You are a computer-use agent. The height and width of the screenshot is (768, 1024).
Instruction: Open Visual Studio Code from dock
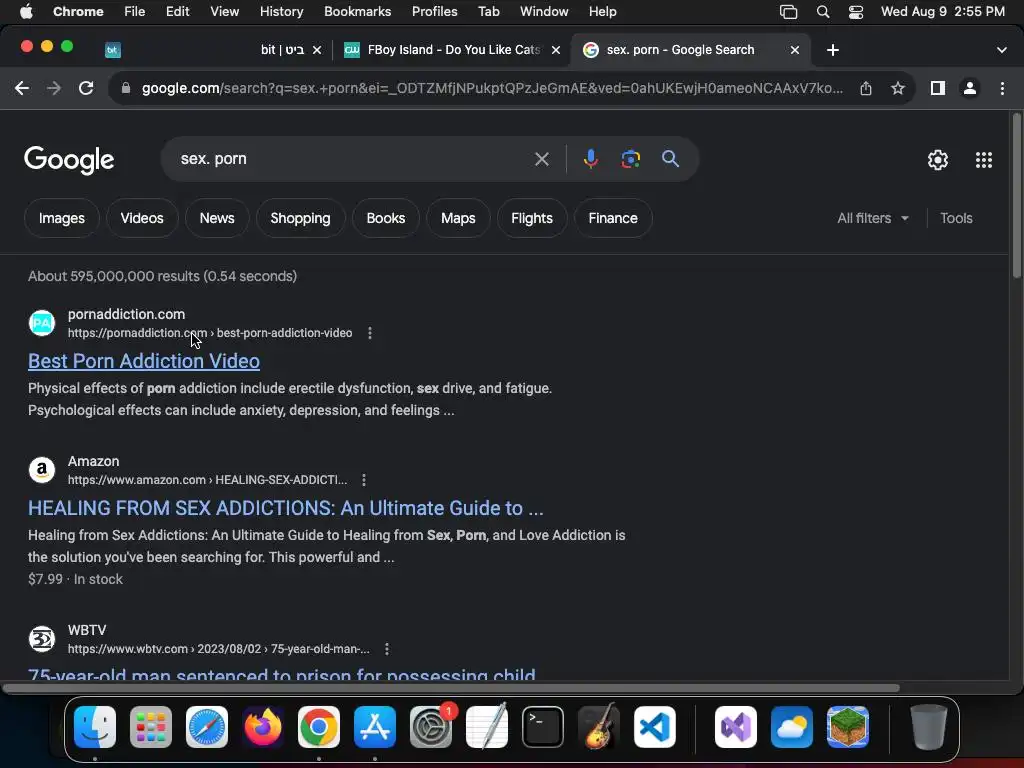click(x=654, y=727)
